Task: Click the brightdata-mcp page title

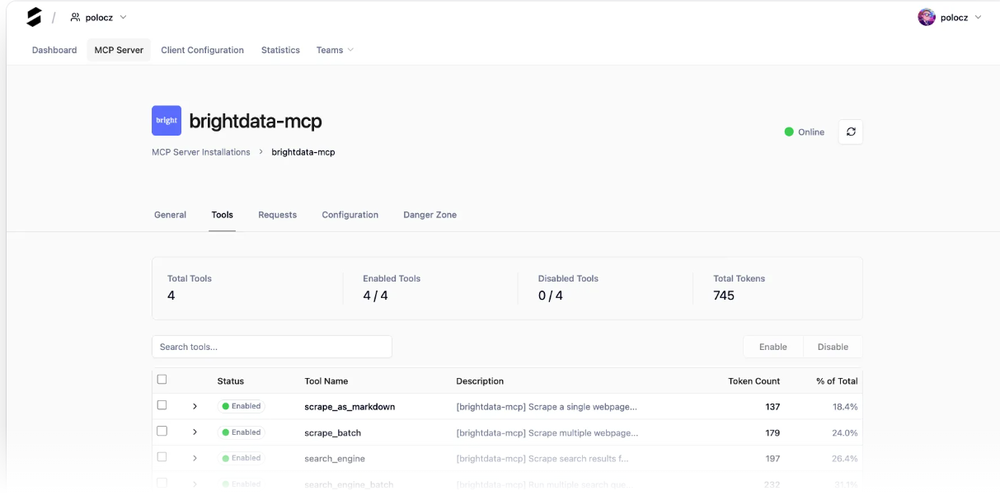Action: 256,121
